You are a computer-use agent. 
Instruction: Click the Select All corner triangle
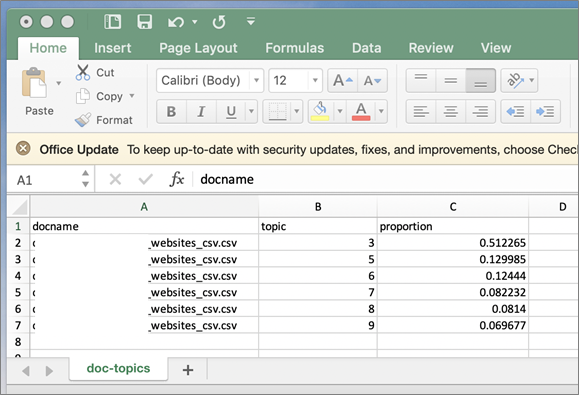(19, 207)
